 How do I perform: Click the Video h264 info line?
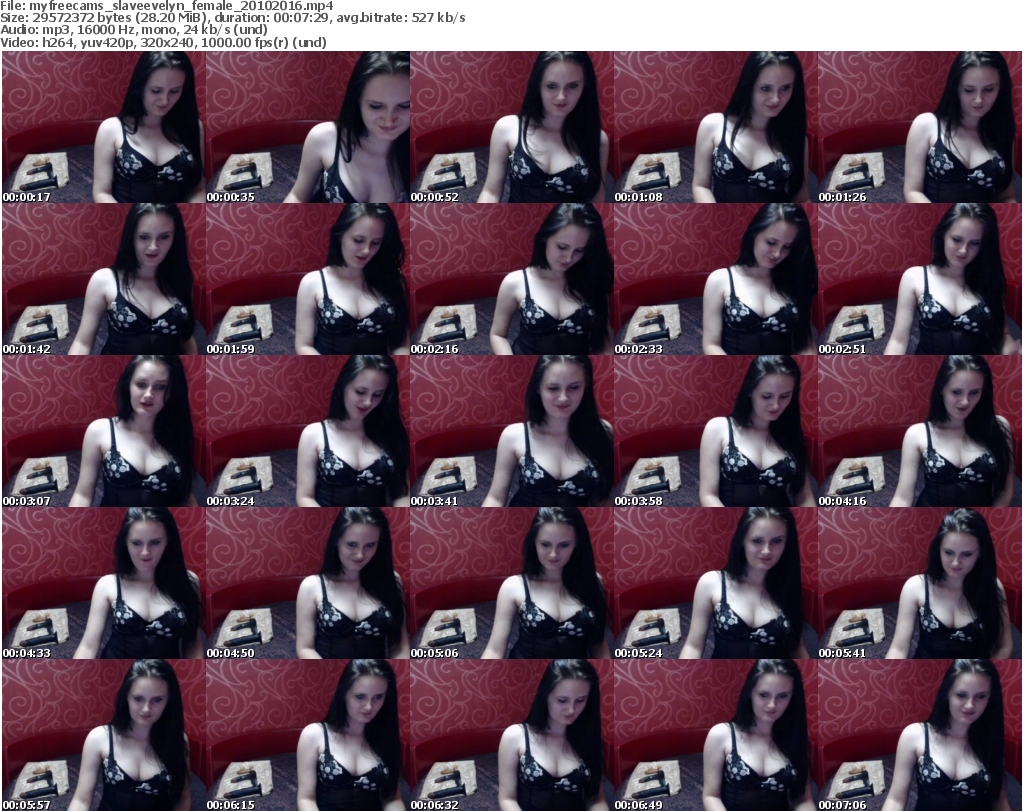(x=163, y=42)
